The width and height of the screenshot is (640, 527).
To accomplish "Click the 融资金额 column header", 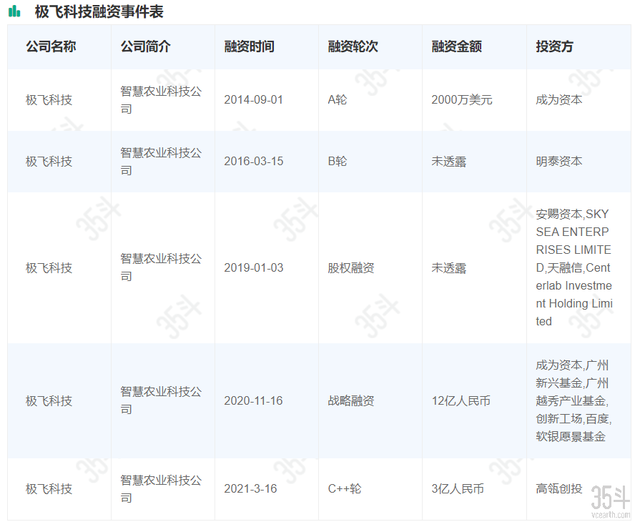I will 457,47.
